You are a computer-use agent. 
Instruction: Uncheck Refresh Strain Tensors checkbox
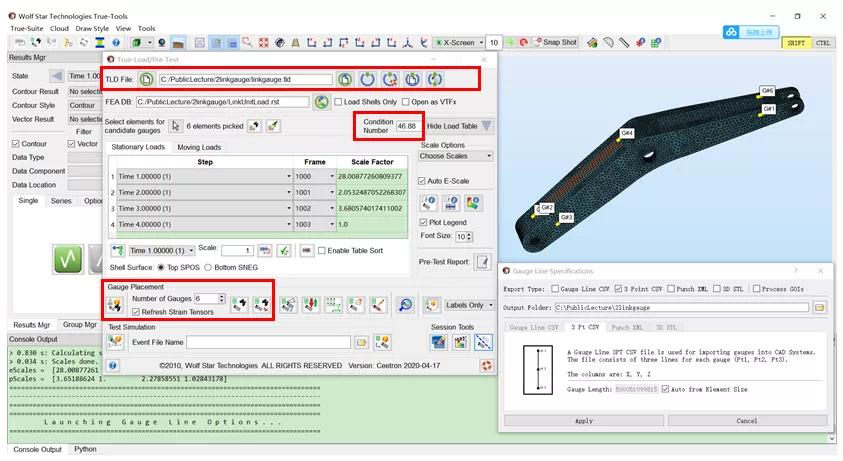pos(136,312)
